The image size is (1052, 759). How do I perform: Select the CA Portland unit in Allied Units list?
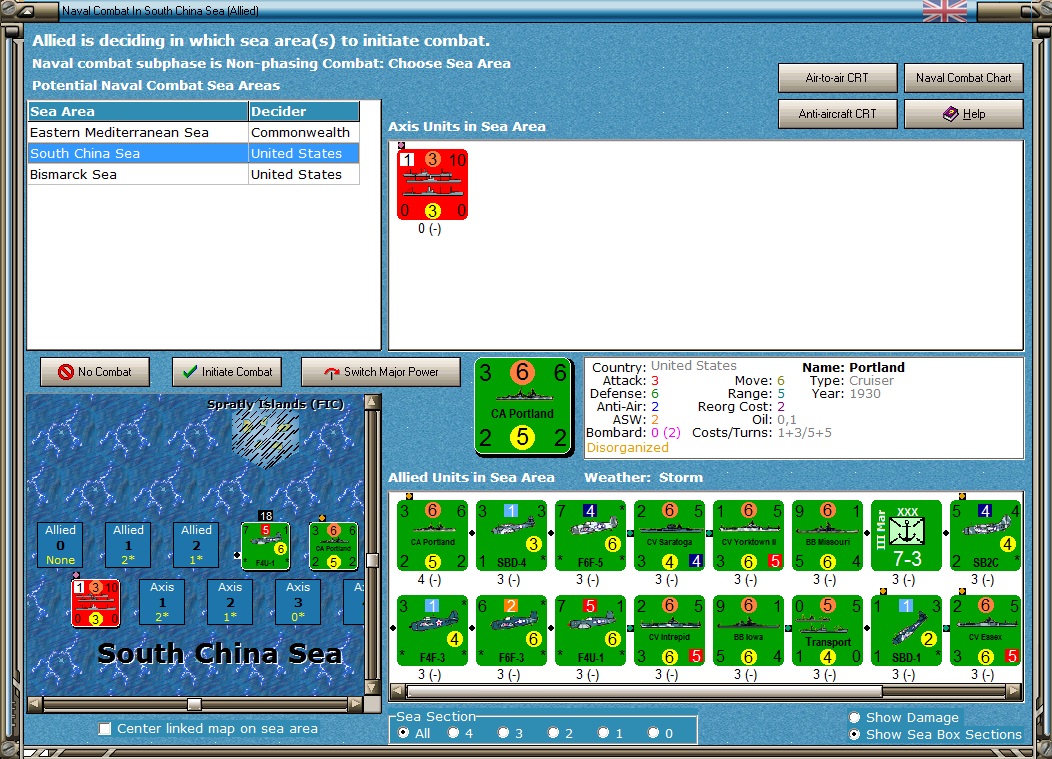coord(432,536)
